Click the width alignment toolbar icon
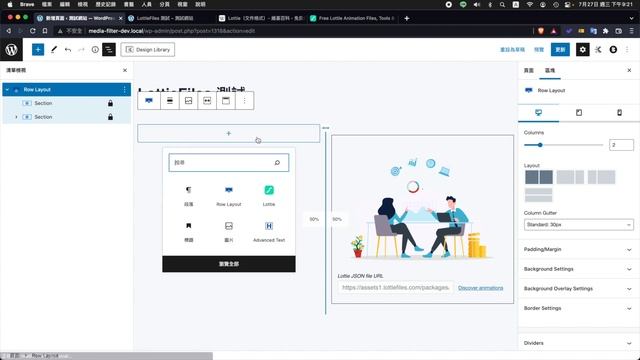Screen dimensions: 640x360 [207, 101]
